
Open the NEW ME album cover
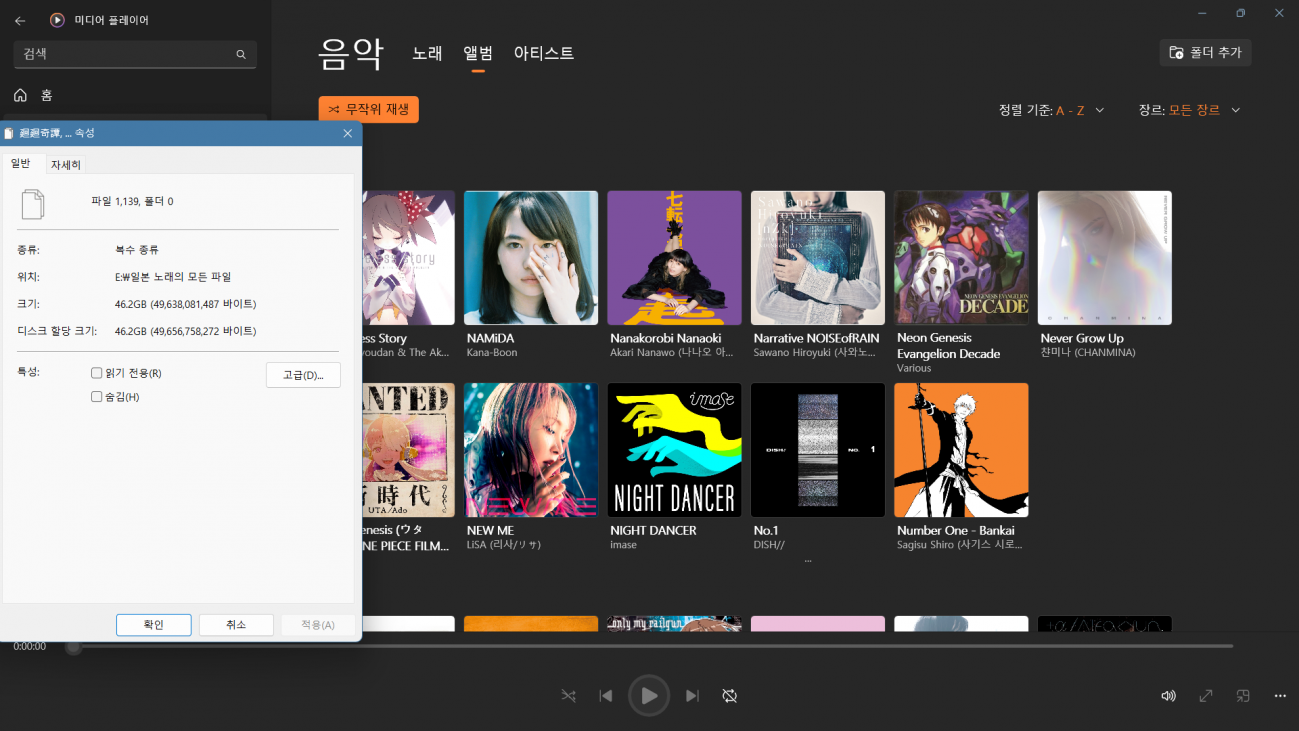click(531, 450)
